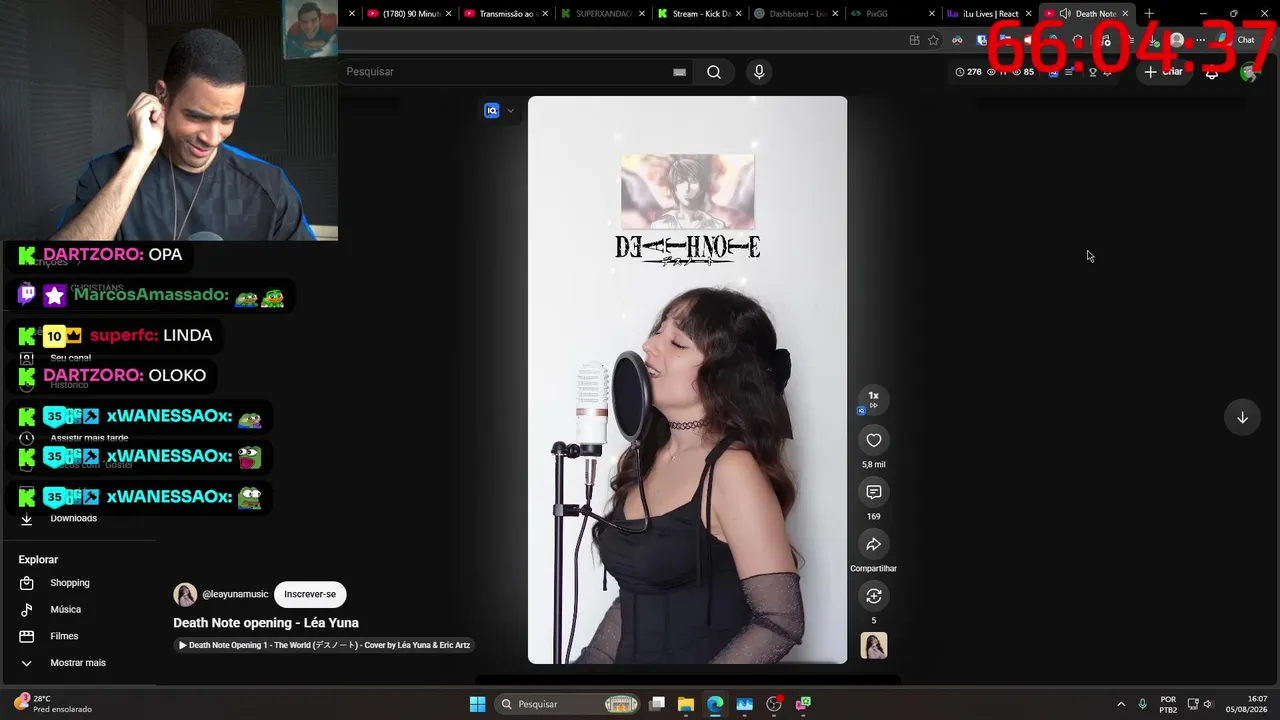Open Filmes in the Explorar section
Image resolution: width=1280 pixels, height=720 pixels.
pyautogui.click(x=64, y=636)
